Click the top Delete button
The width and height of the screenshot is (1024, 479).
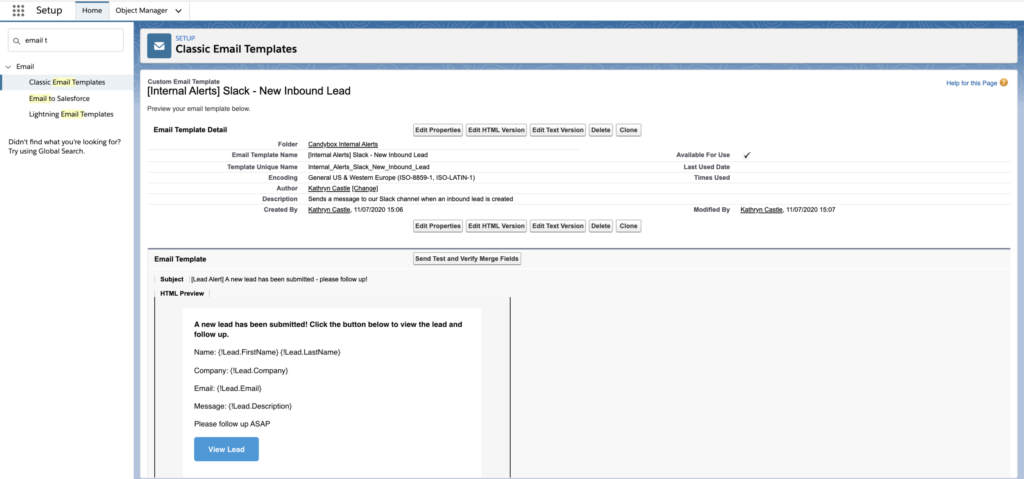pos(601,130)
